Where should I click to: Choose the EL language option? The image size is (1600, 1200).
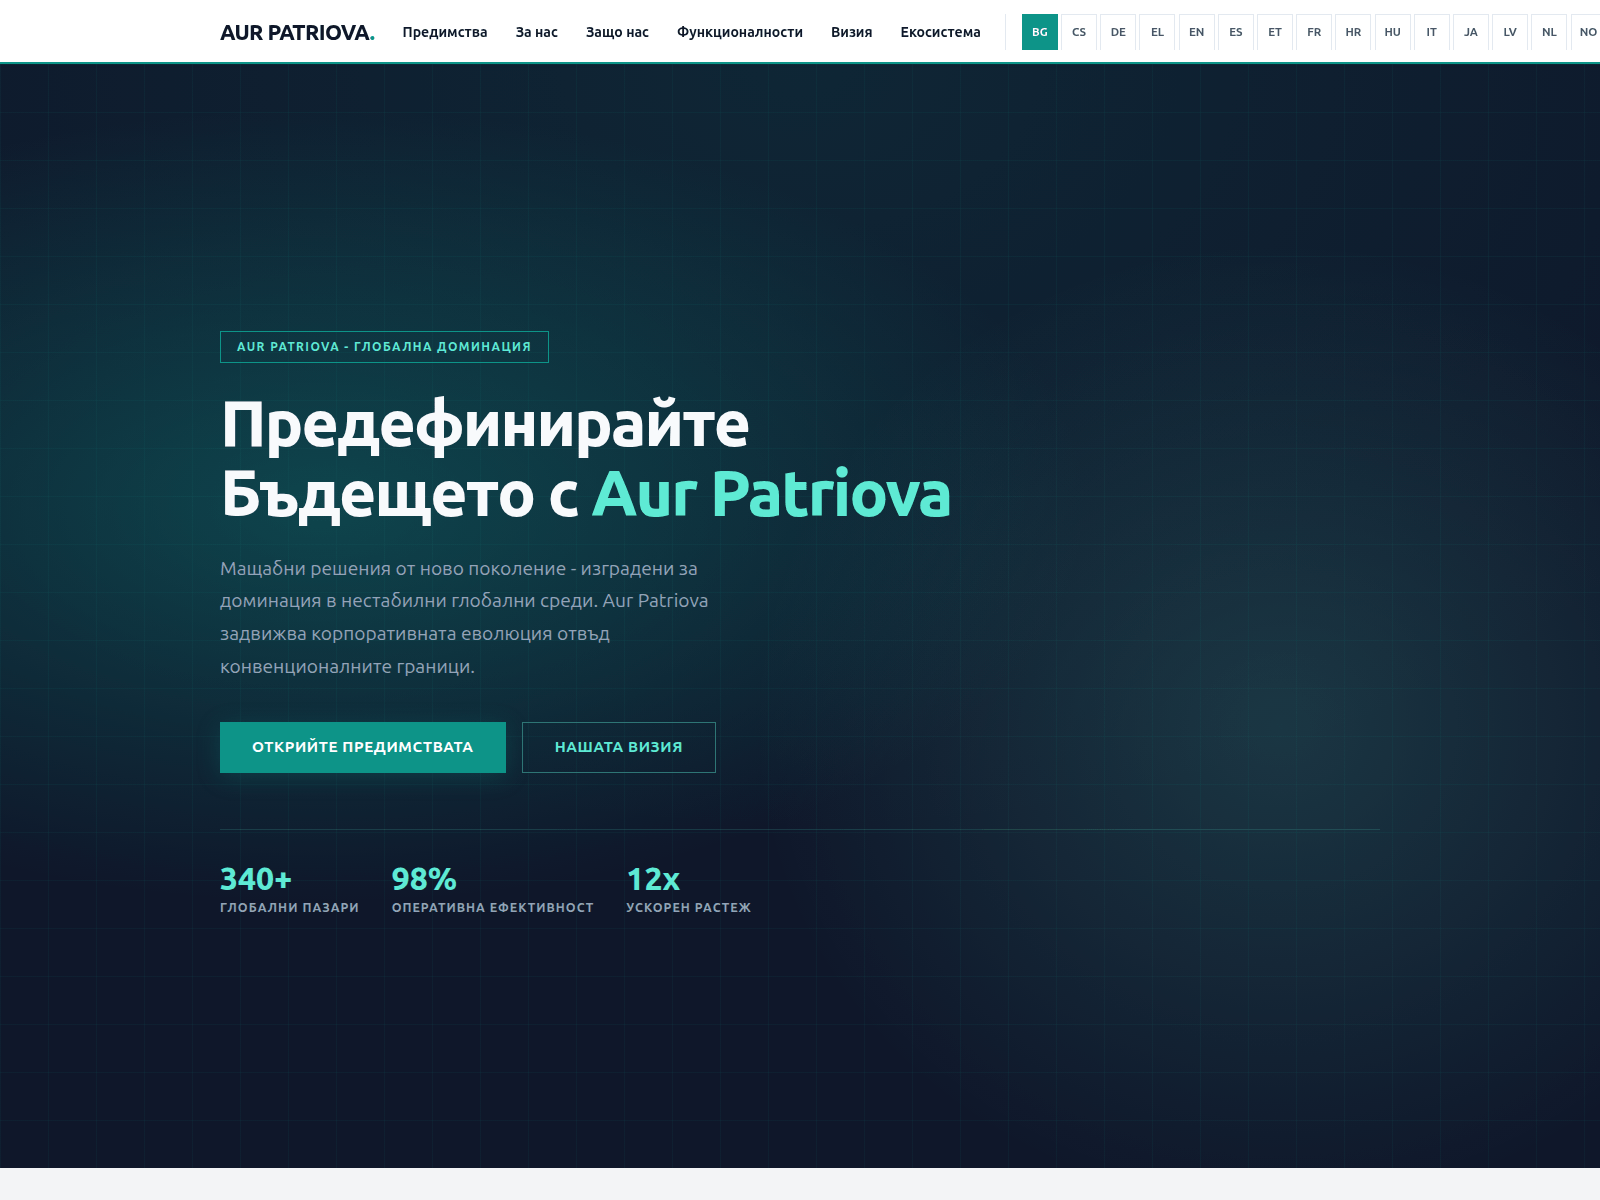[1157, 32]
